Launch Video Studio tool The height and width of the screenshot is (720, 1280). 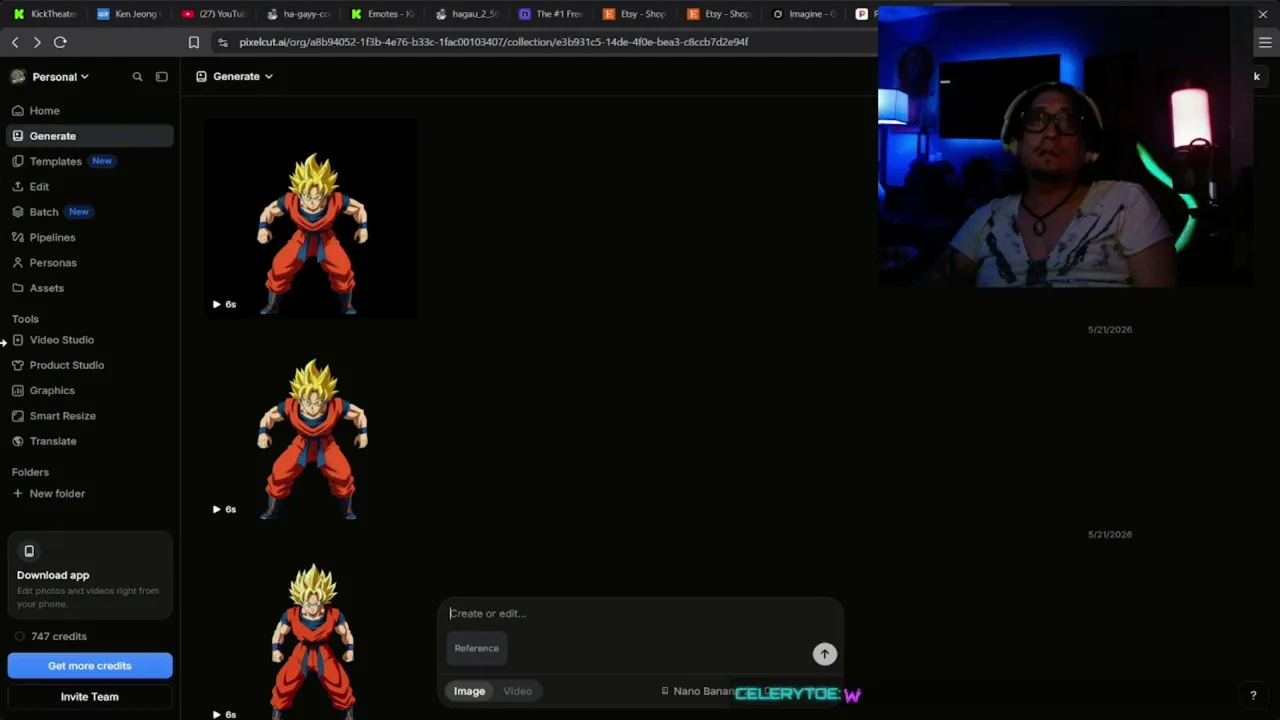pos(89,340)
